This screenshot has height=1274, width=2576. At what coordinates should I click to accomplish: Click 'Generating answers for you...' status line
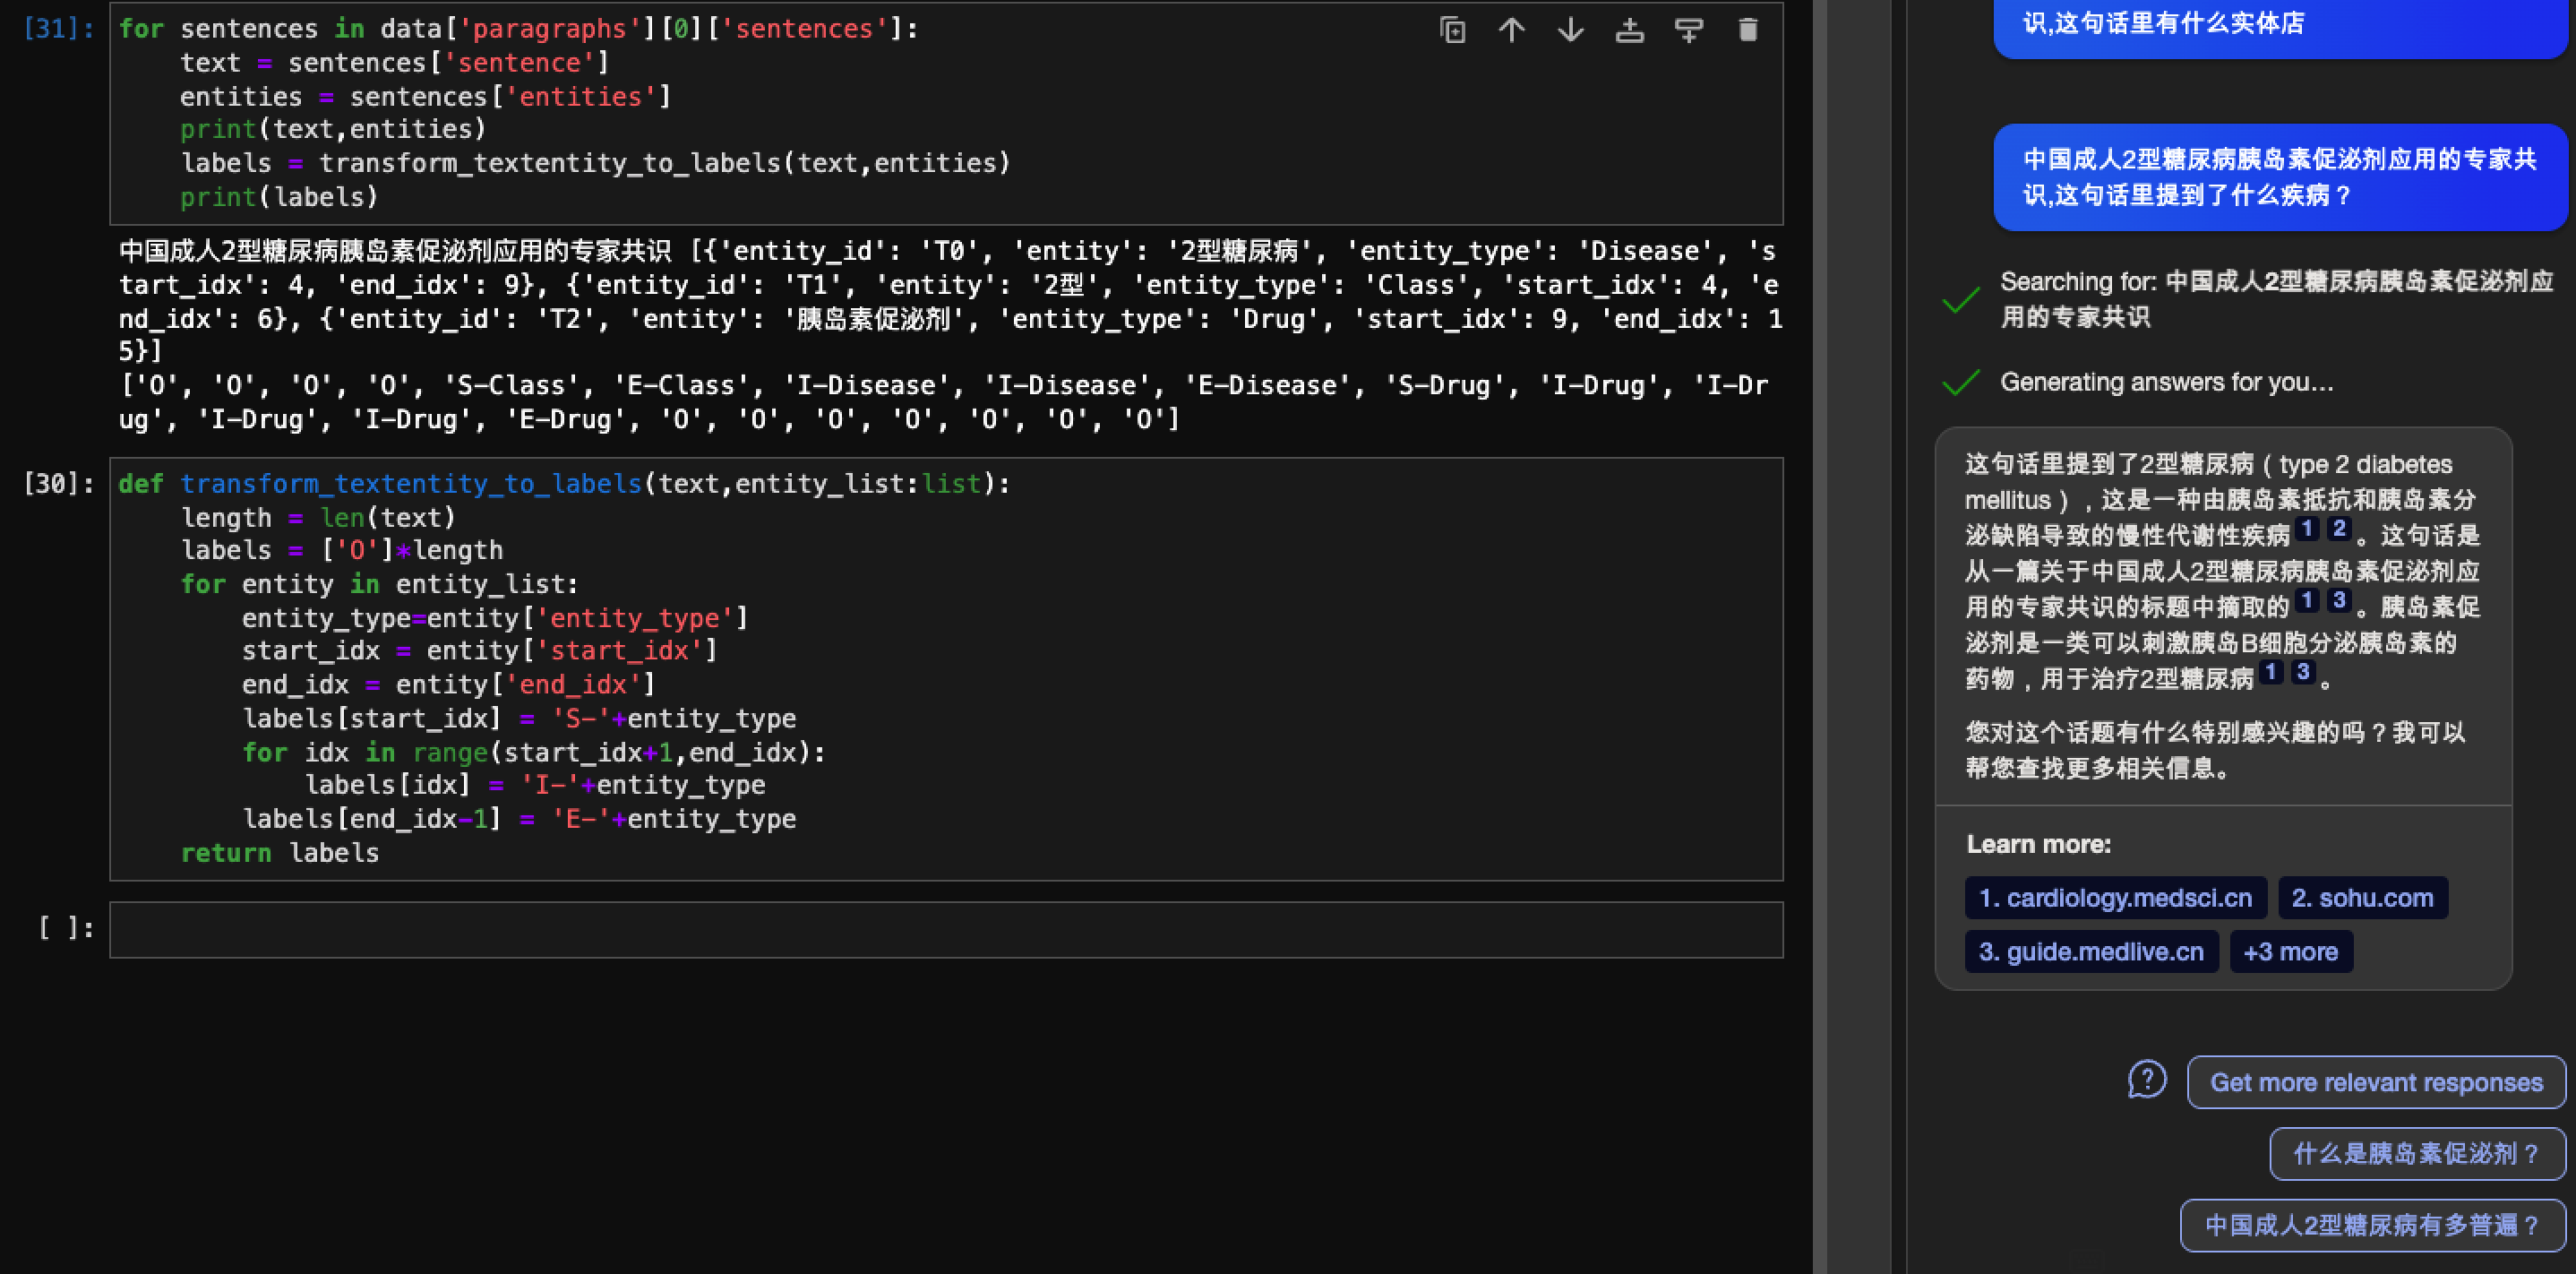point(2166,382)
